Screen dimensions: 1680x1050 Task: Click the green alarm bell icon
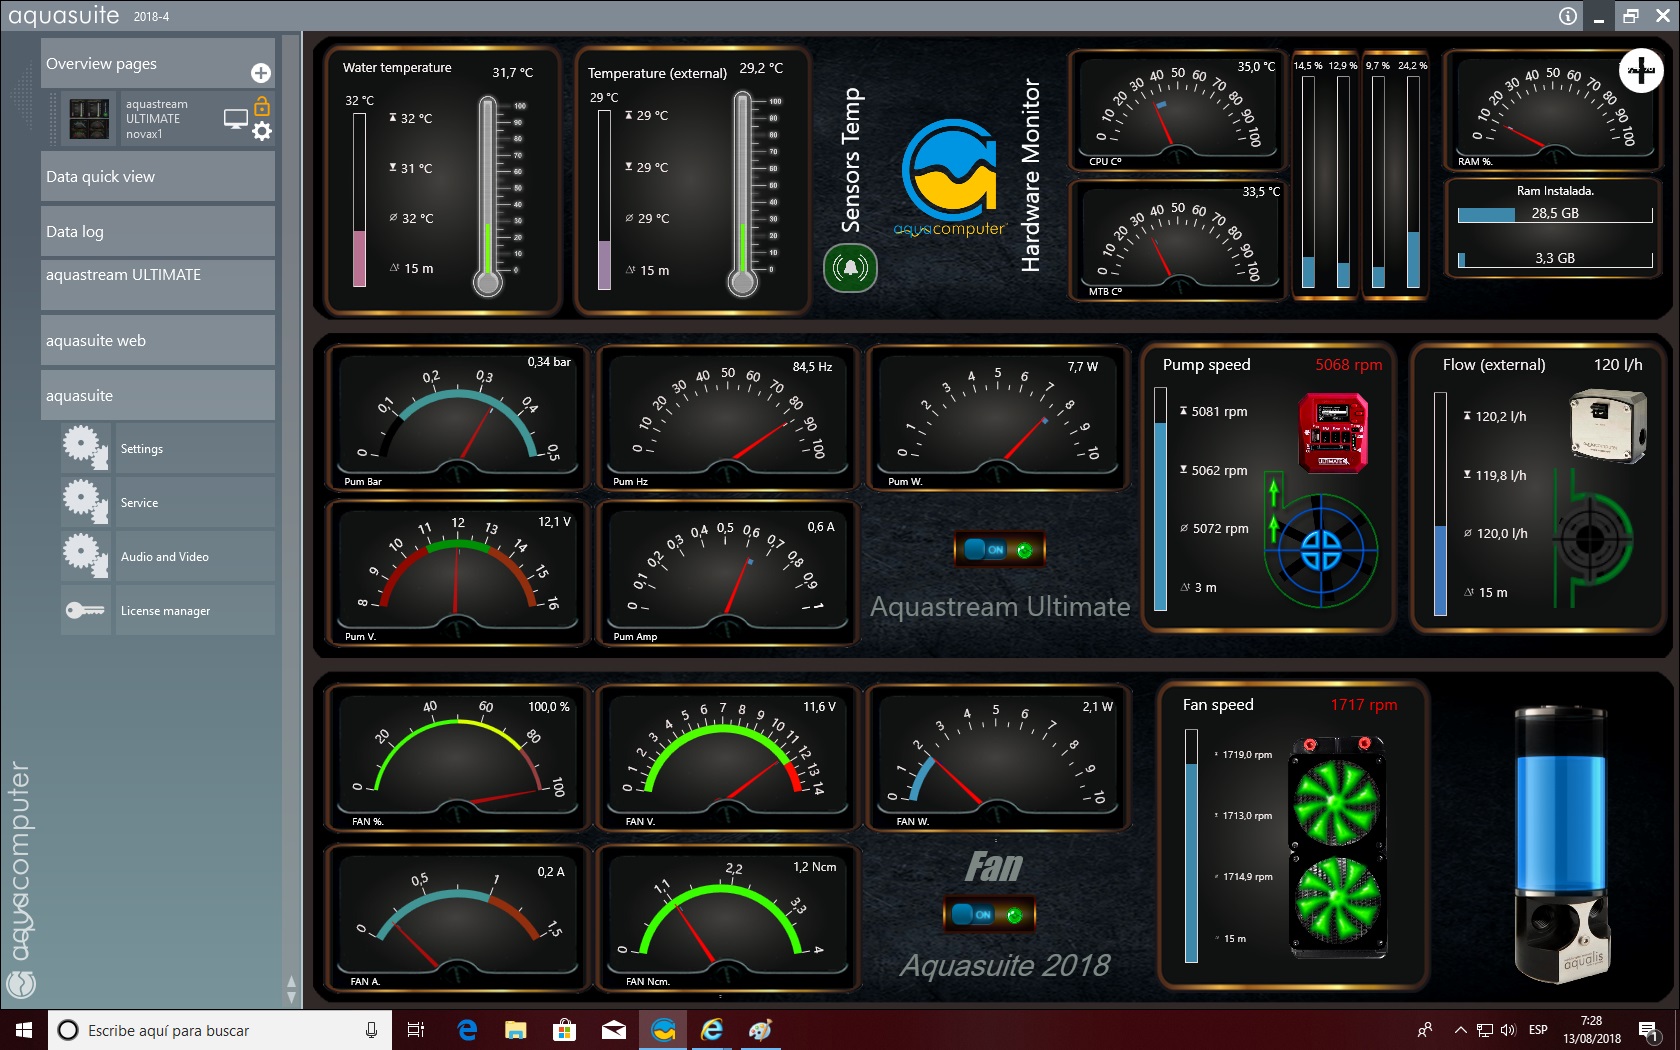pos(850,268)
